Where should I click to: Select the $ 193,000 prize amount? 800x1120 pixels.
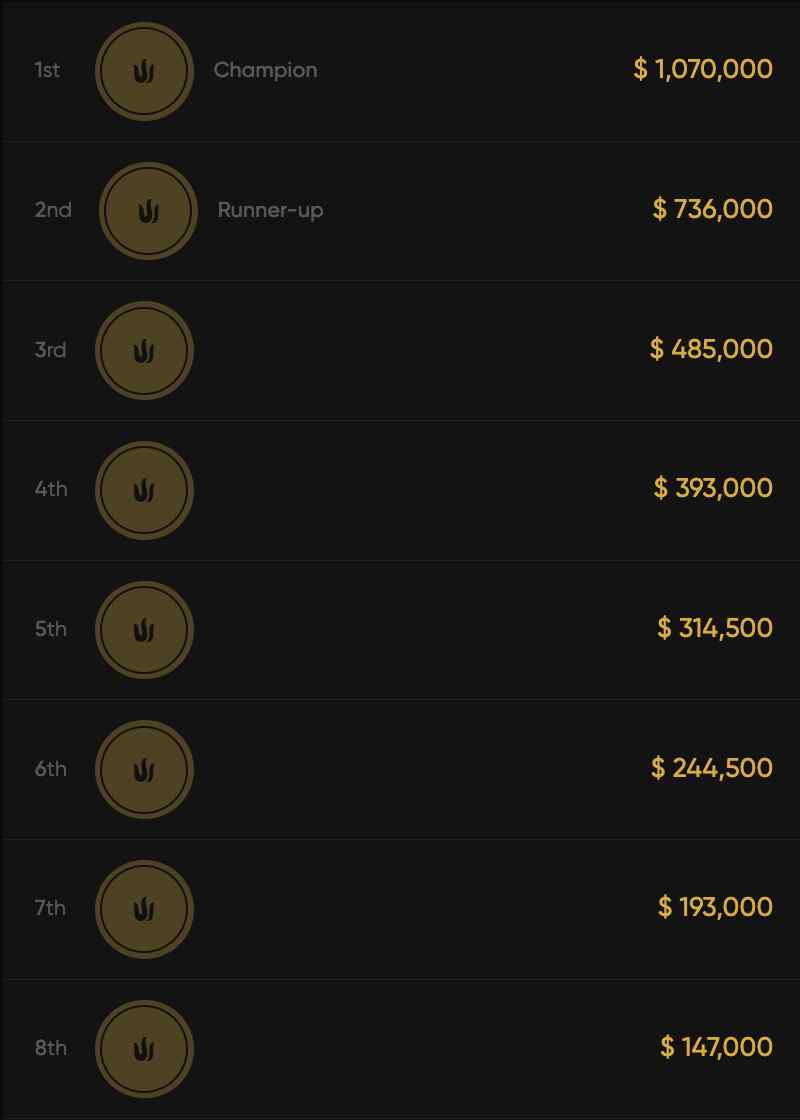point(715,907)
